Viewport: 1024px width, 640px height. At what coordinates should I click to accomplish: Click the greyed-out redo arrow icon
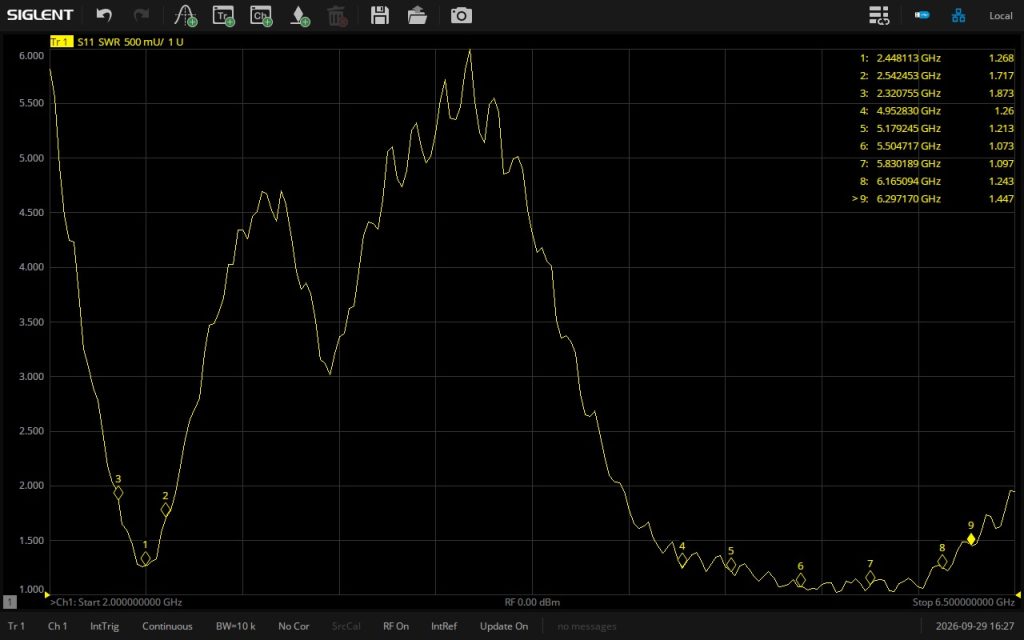tap(141, 15)
